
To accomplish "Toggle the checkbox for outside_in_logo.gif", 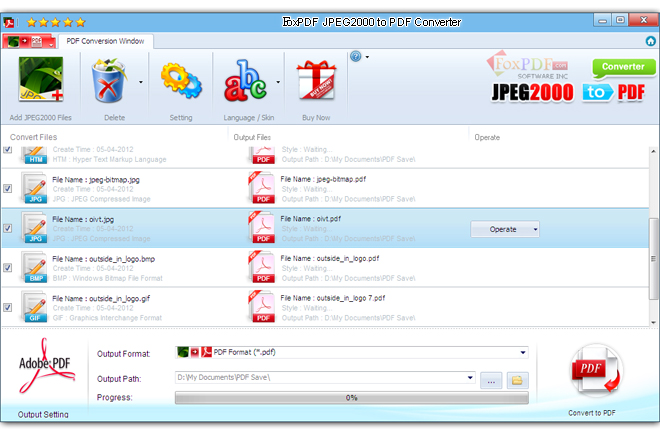I will coord(8,307).
